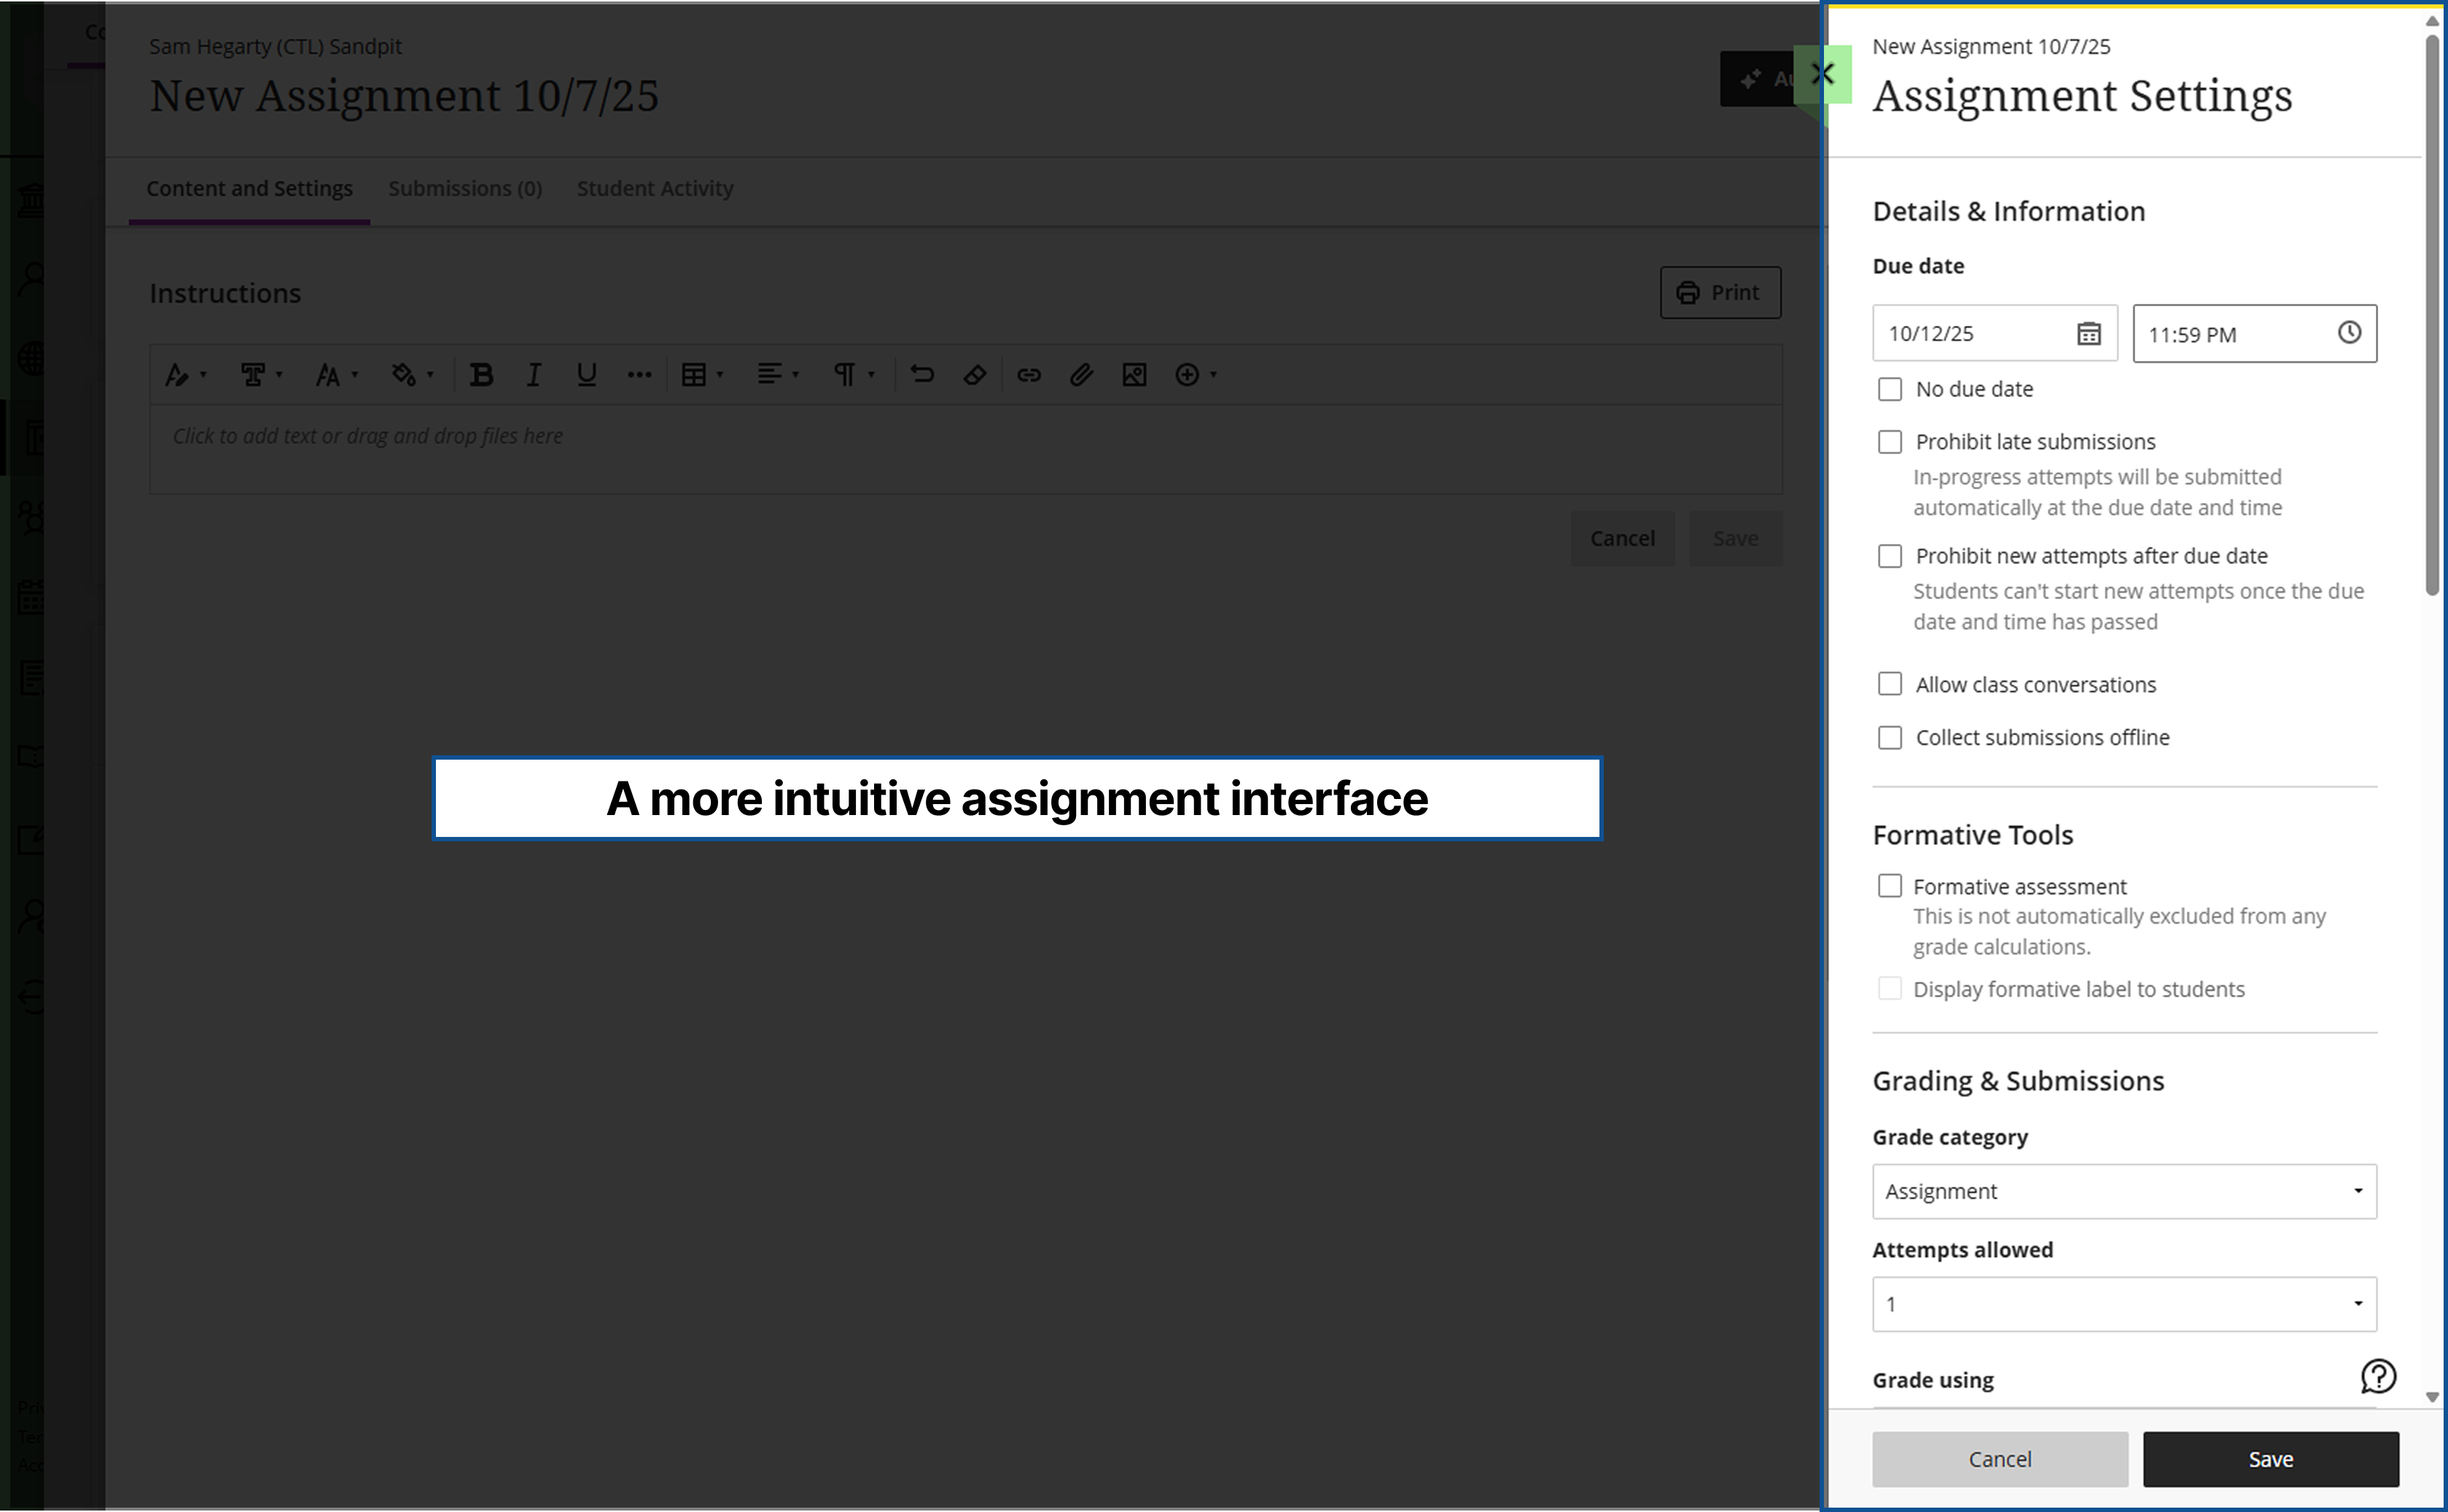This screenshot has width=2448, height=1512.
Task: Toggle bold formatting in the Instructions editor
Action: click(x=483, y=374)
